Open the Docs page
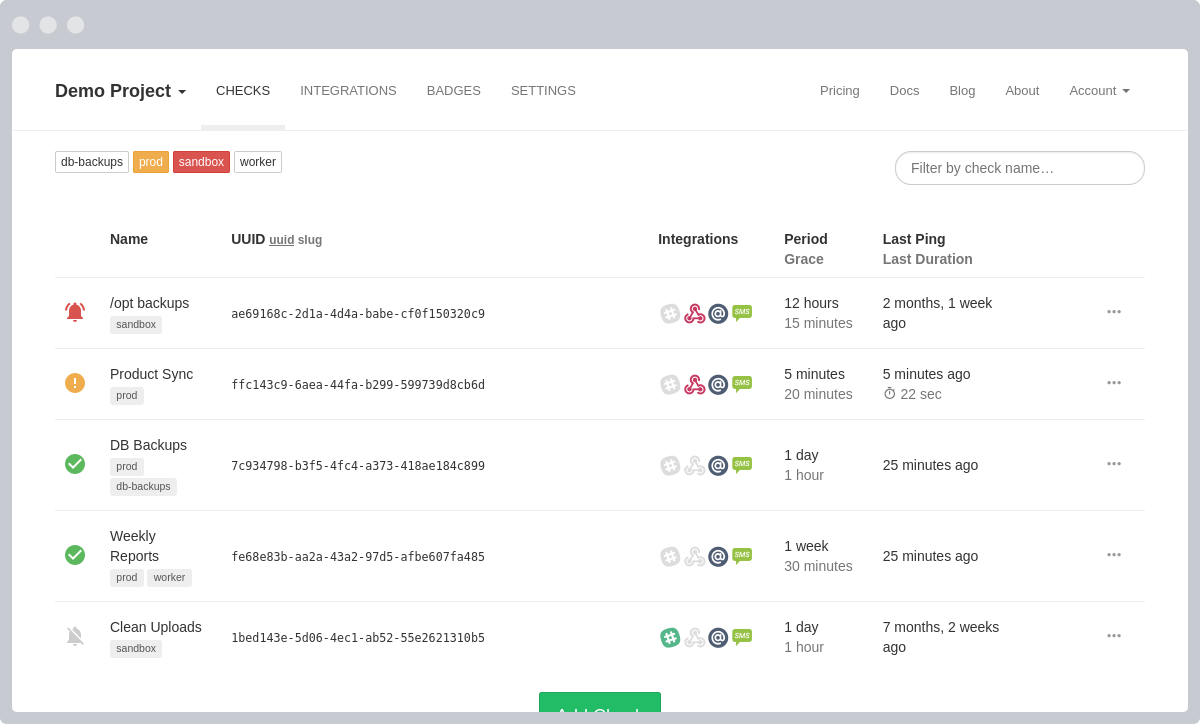 pyautogui.click(x=904, y=91)
